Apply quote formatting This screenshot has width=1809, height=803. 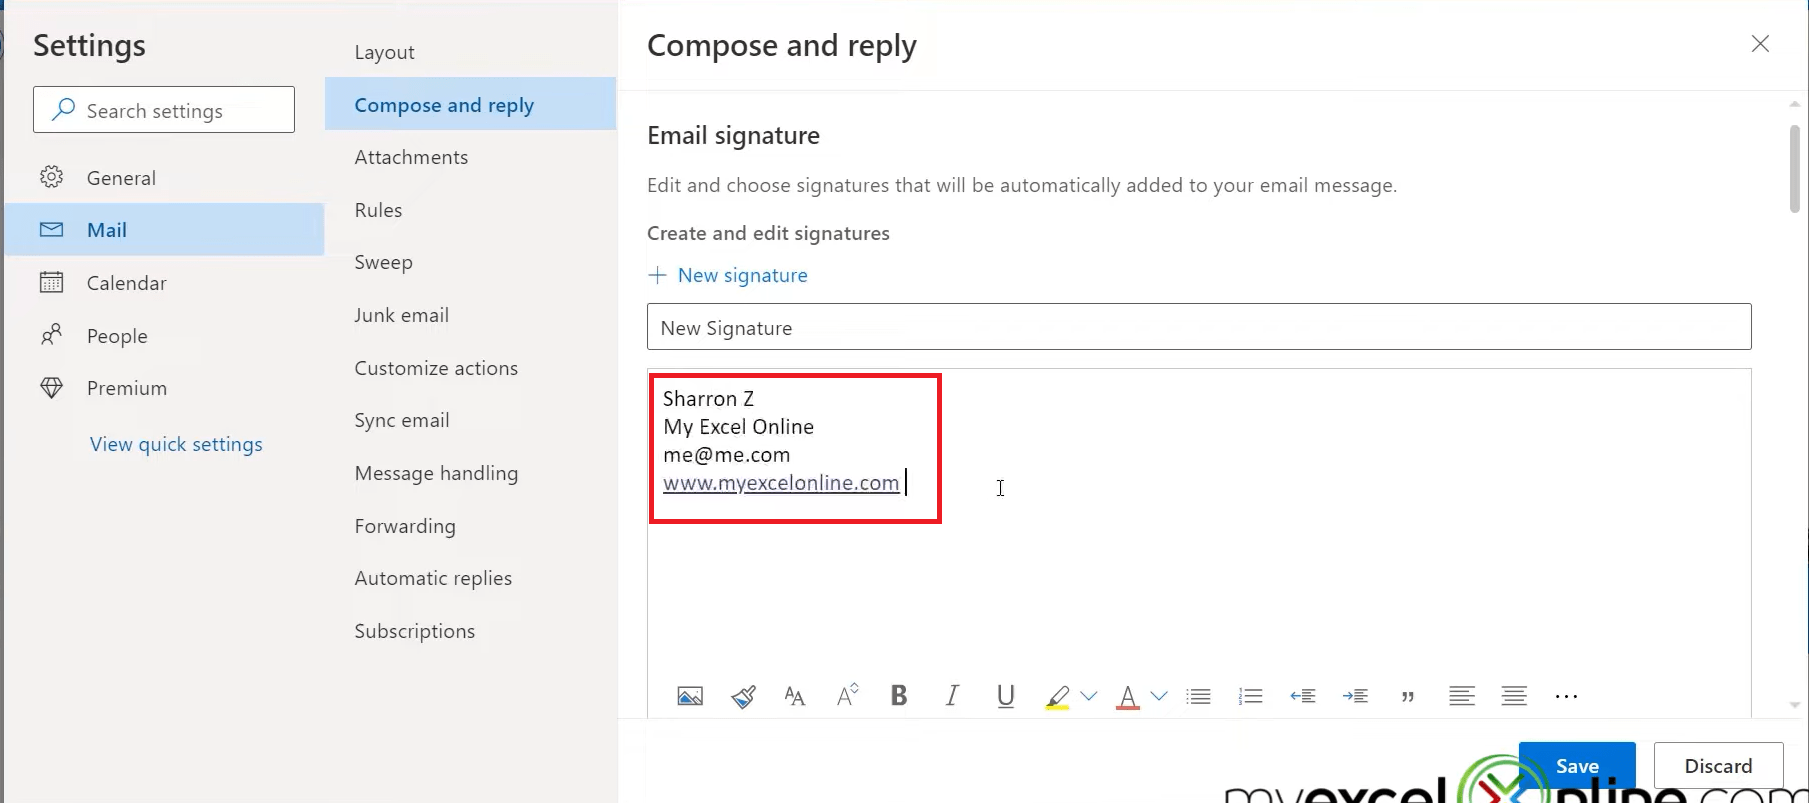[x=1408, y=696]
